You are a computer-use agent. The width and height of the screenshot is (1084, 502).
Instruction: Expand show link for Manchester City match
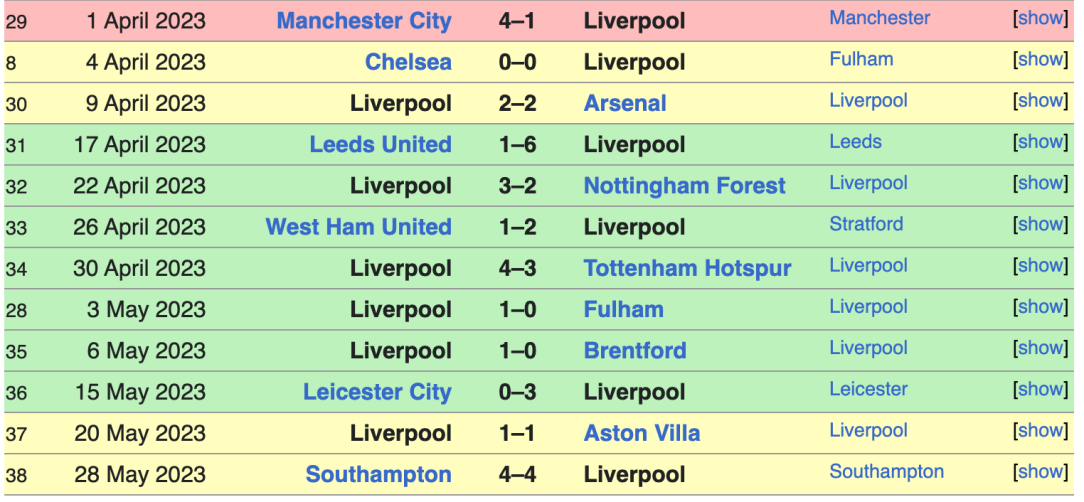[x=1040, y=18]
